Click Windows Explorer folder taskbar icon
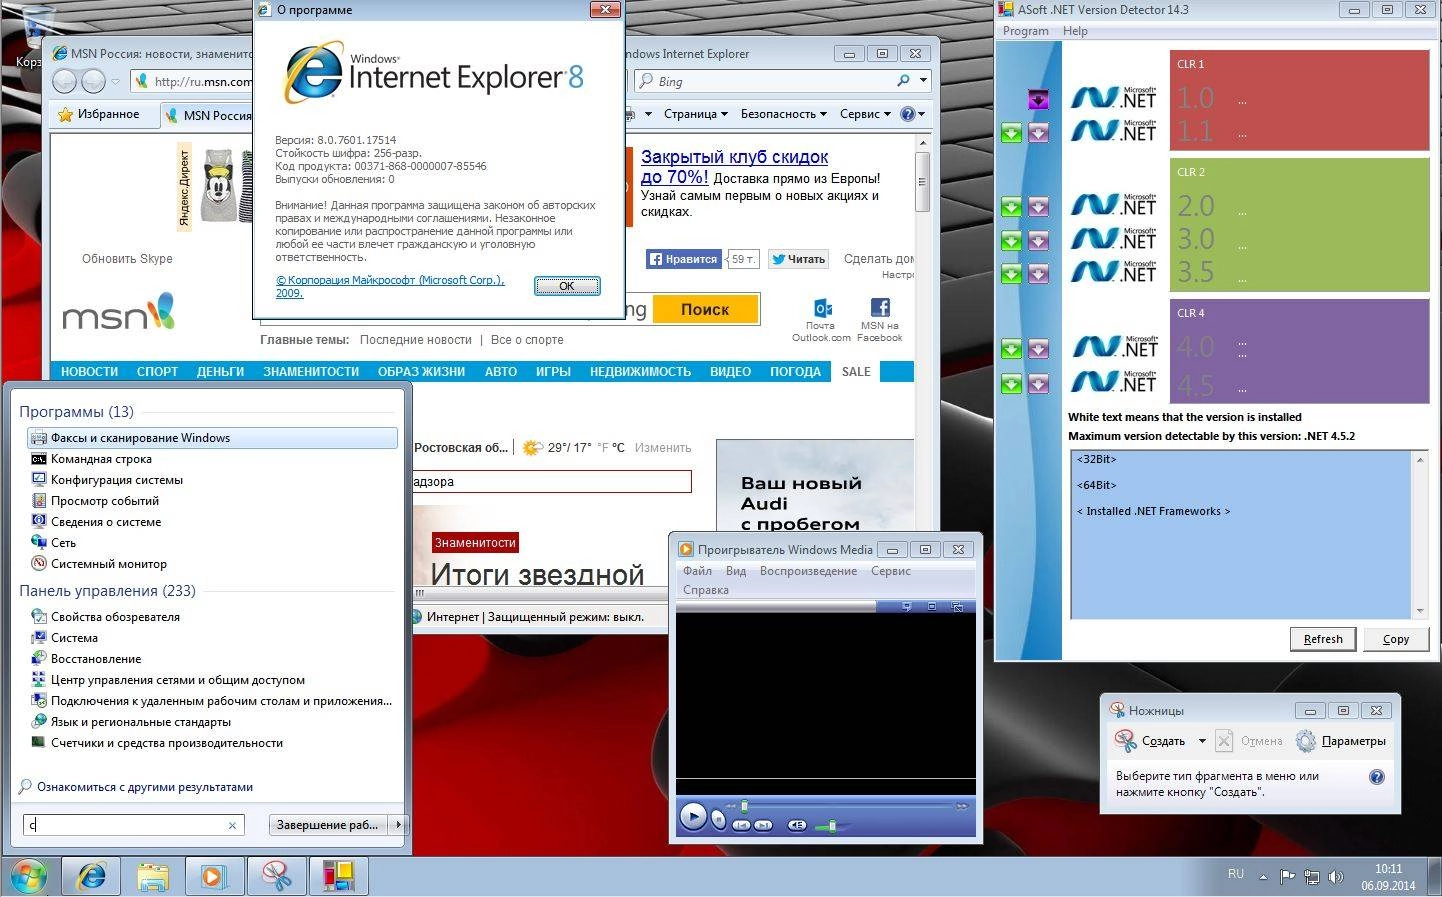Screen dimensions: 1442x897 [153, 877]
